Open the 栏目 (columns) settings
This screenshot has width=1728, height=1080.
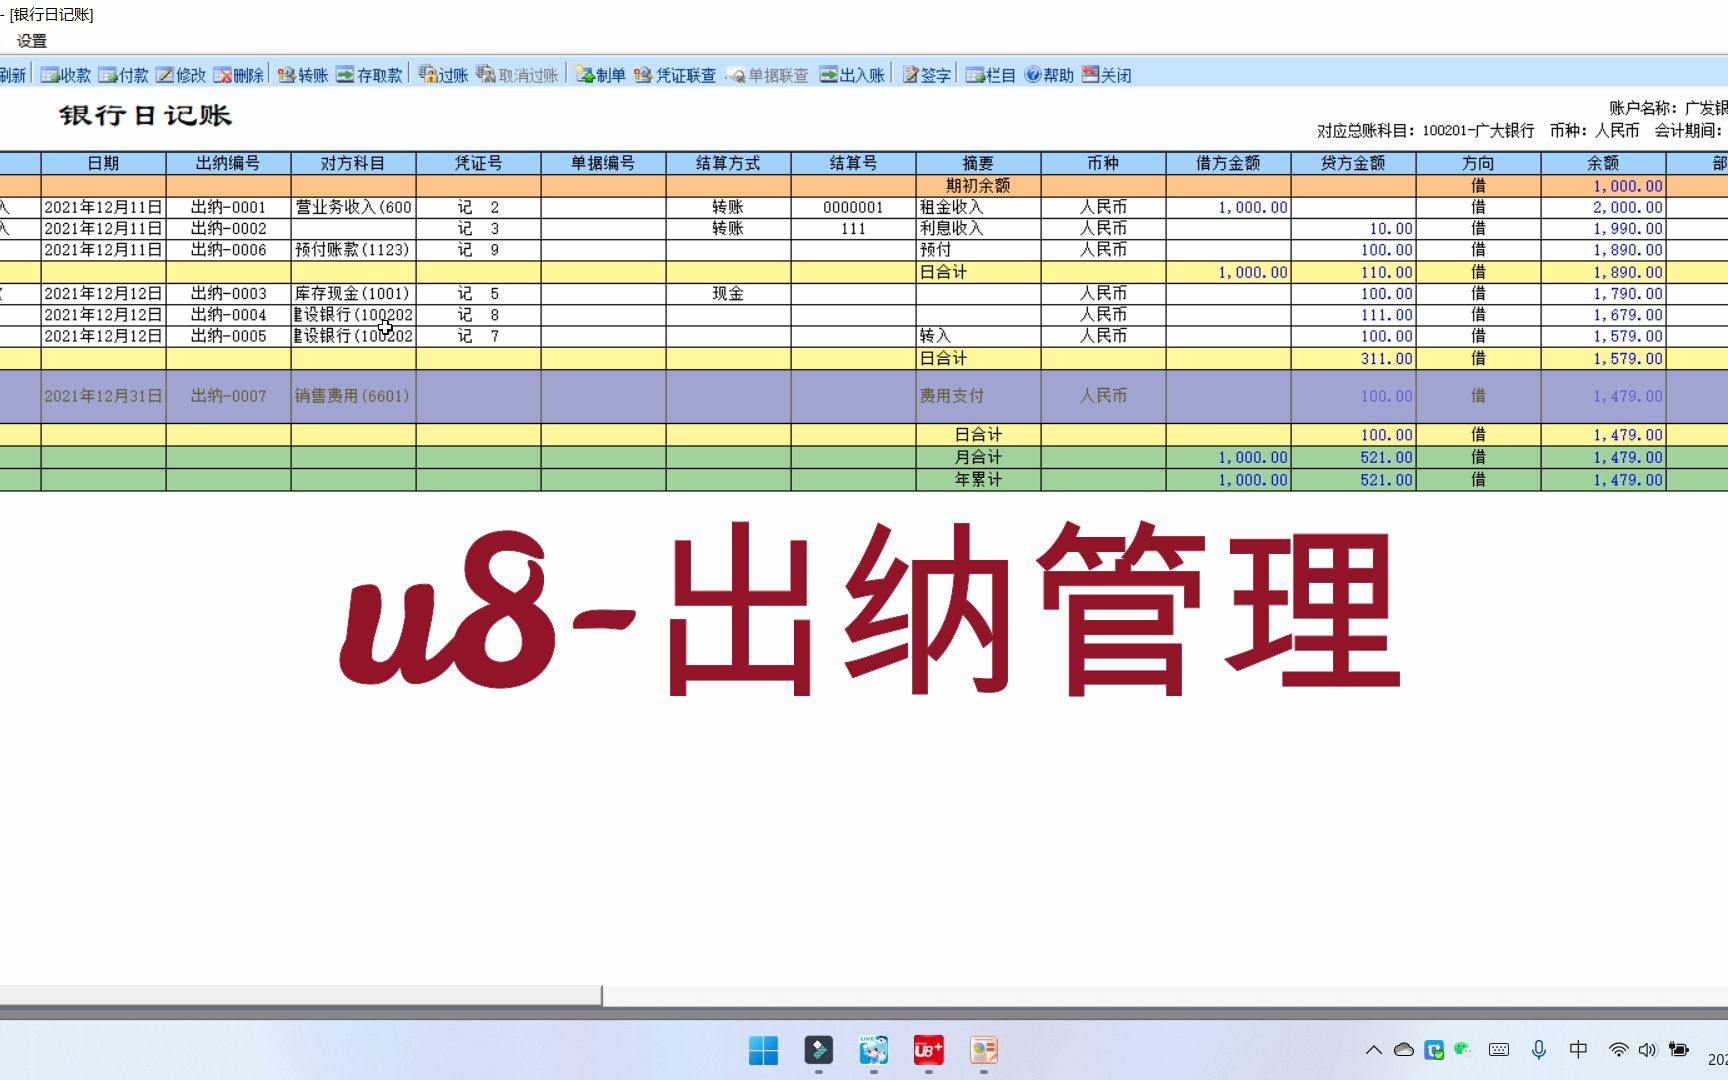(x=990, y=75)
